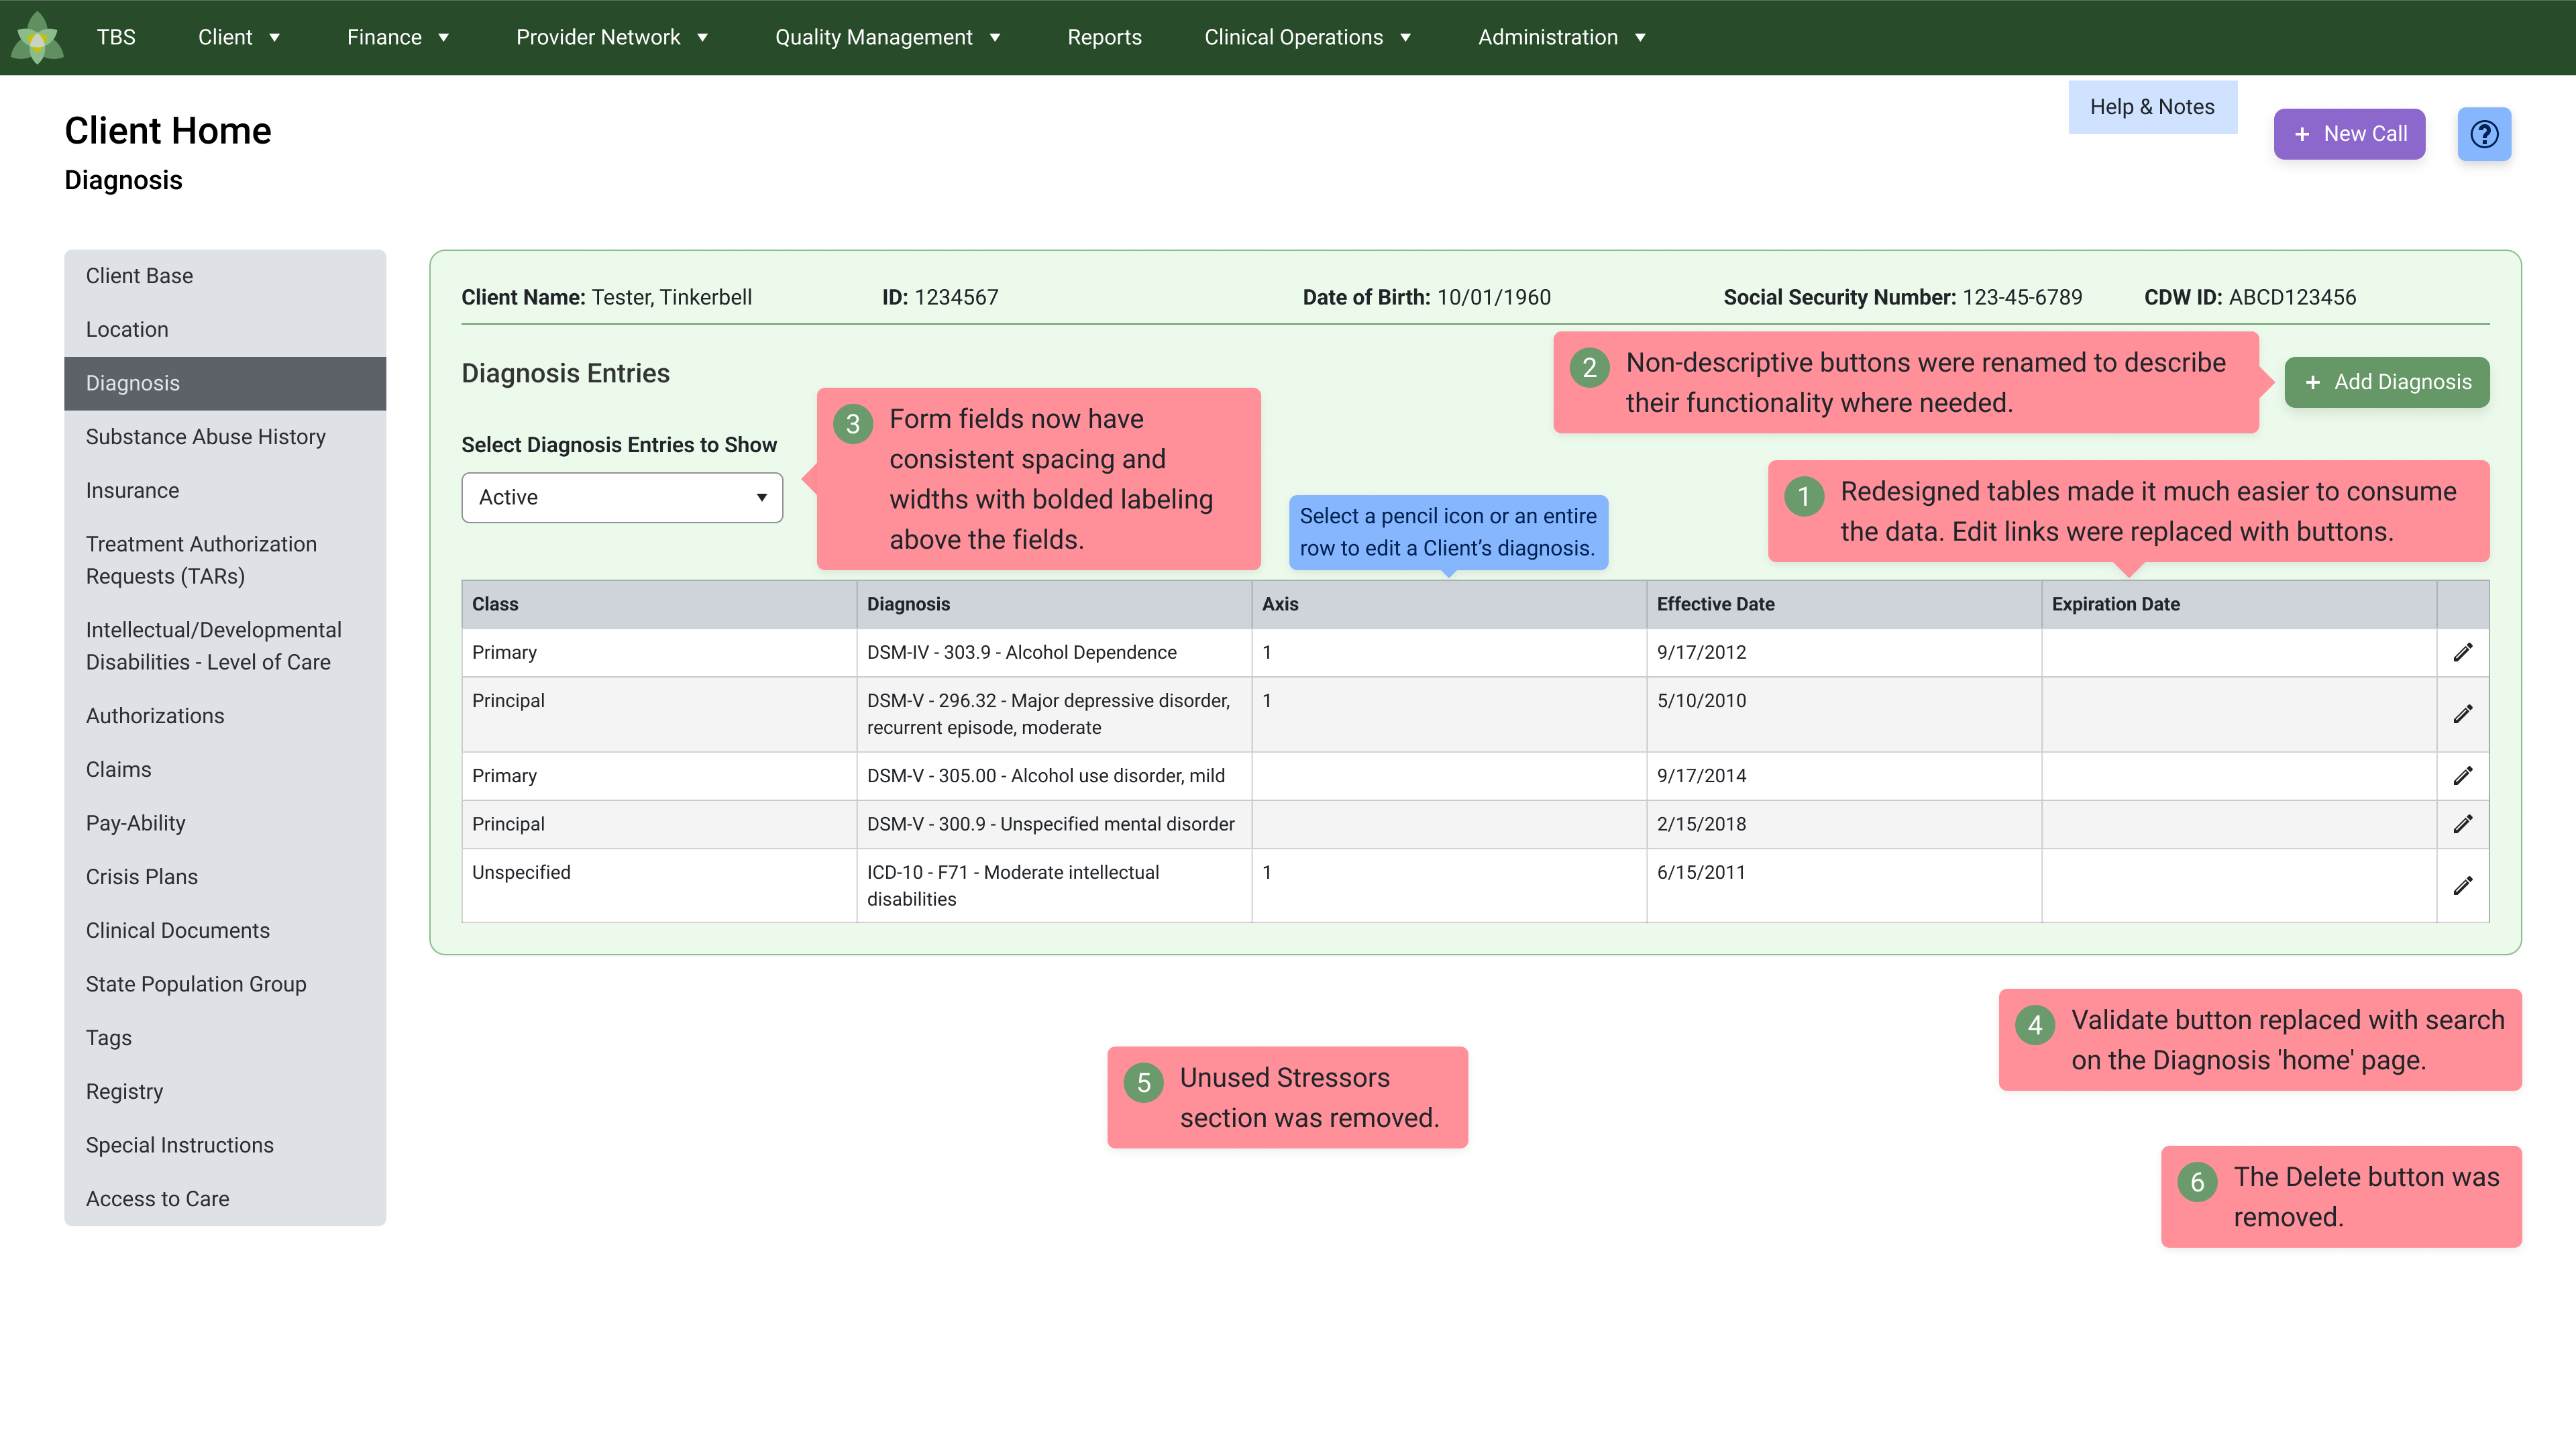Click the Diagnosis table column header
This screenshot has height=1449, width=2576.
(x=1054, y=604)
